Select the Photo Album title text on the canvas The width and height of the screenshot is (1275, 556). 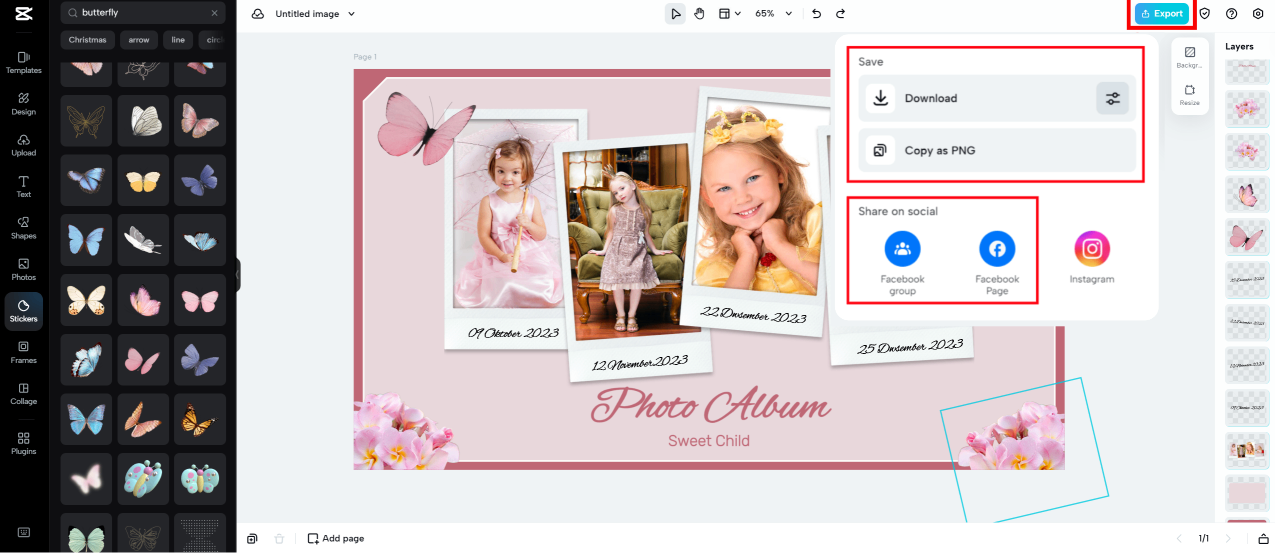coord(710,406)
